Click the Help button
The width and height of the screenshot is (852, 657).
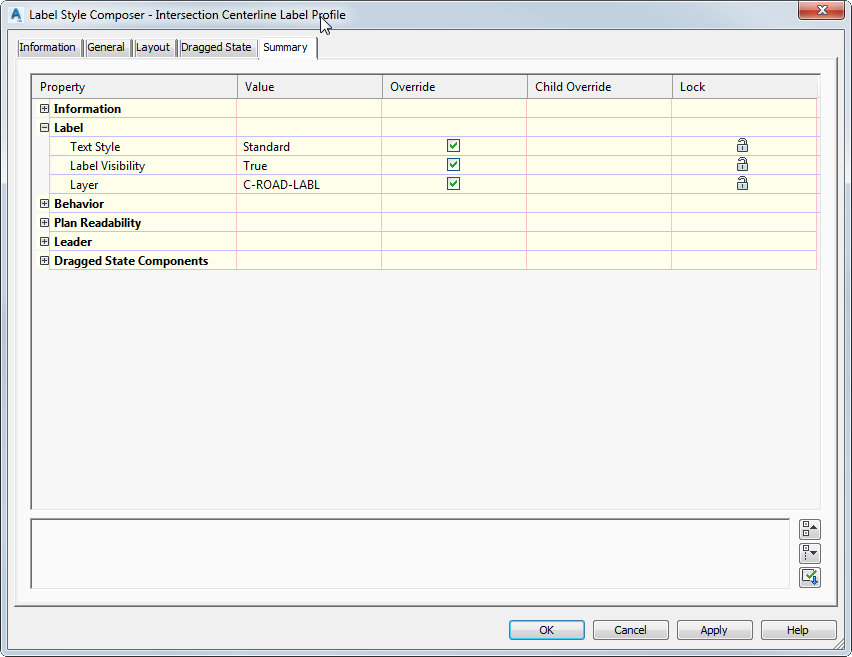(798, 630)
